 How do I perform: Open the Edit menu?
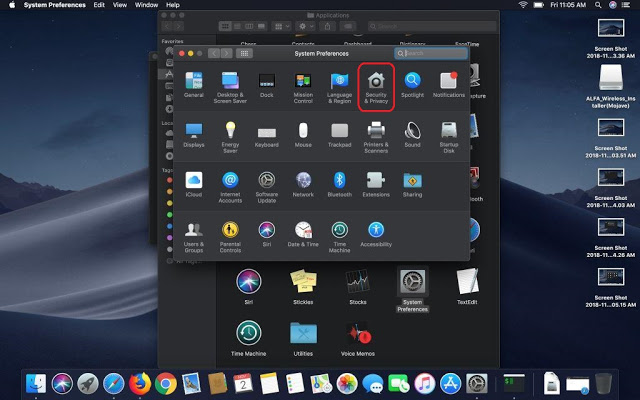pyautogui.click(x=99, y=5)
